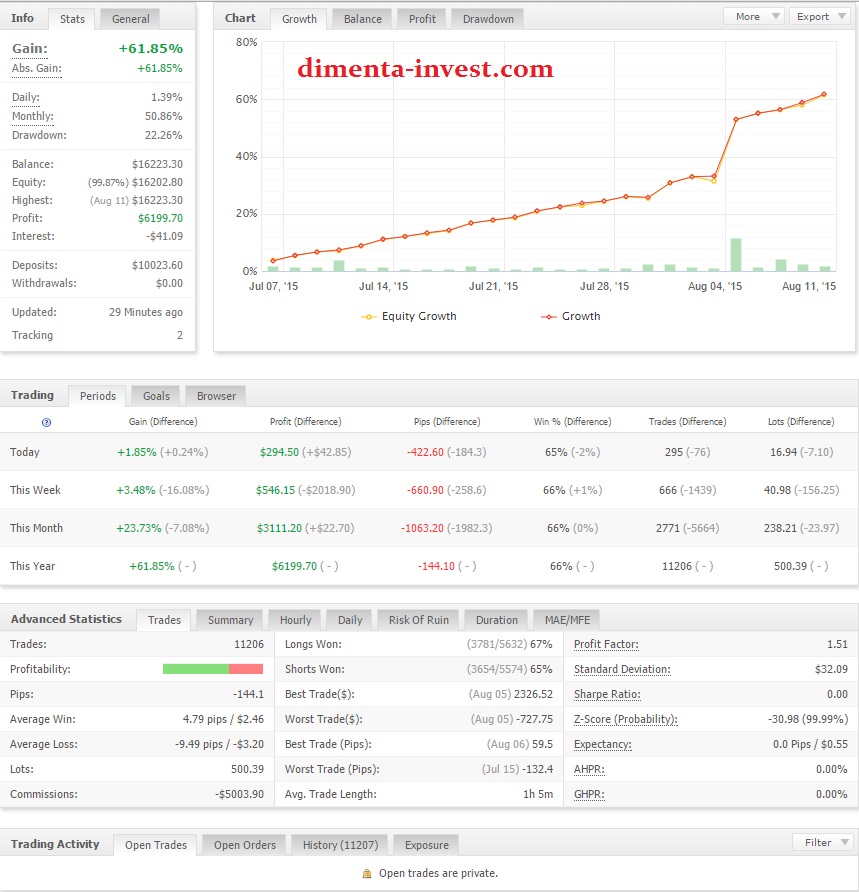859x892 pixels.
Task: Open the Risk Of Ruin tab
Action: click(x=419, y=620)
